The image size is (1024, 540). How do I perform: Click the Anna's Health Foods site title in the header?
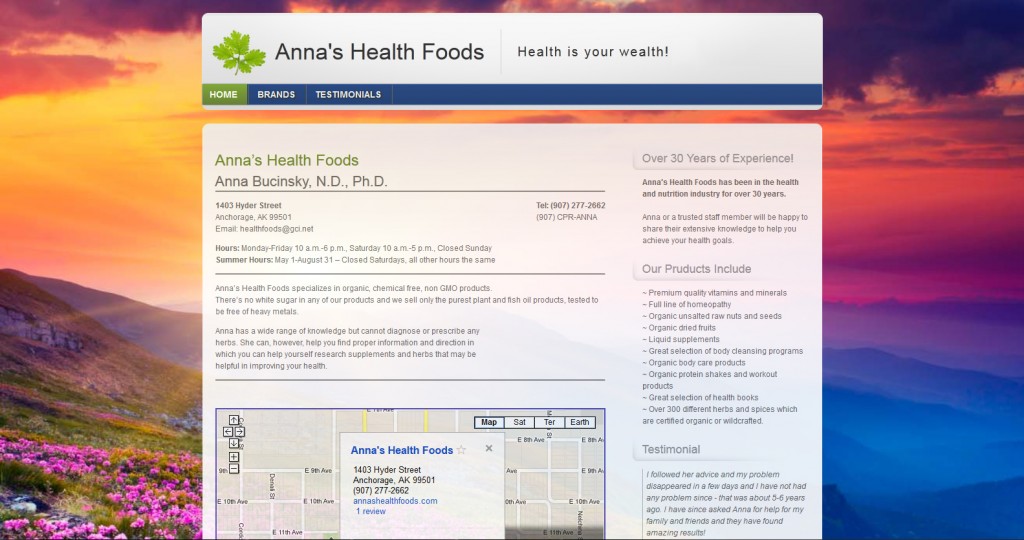coord(379,52)
